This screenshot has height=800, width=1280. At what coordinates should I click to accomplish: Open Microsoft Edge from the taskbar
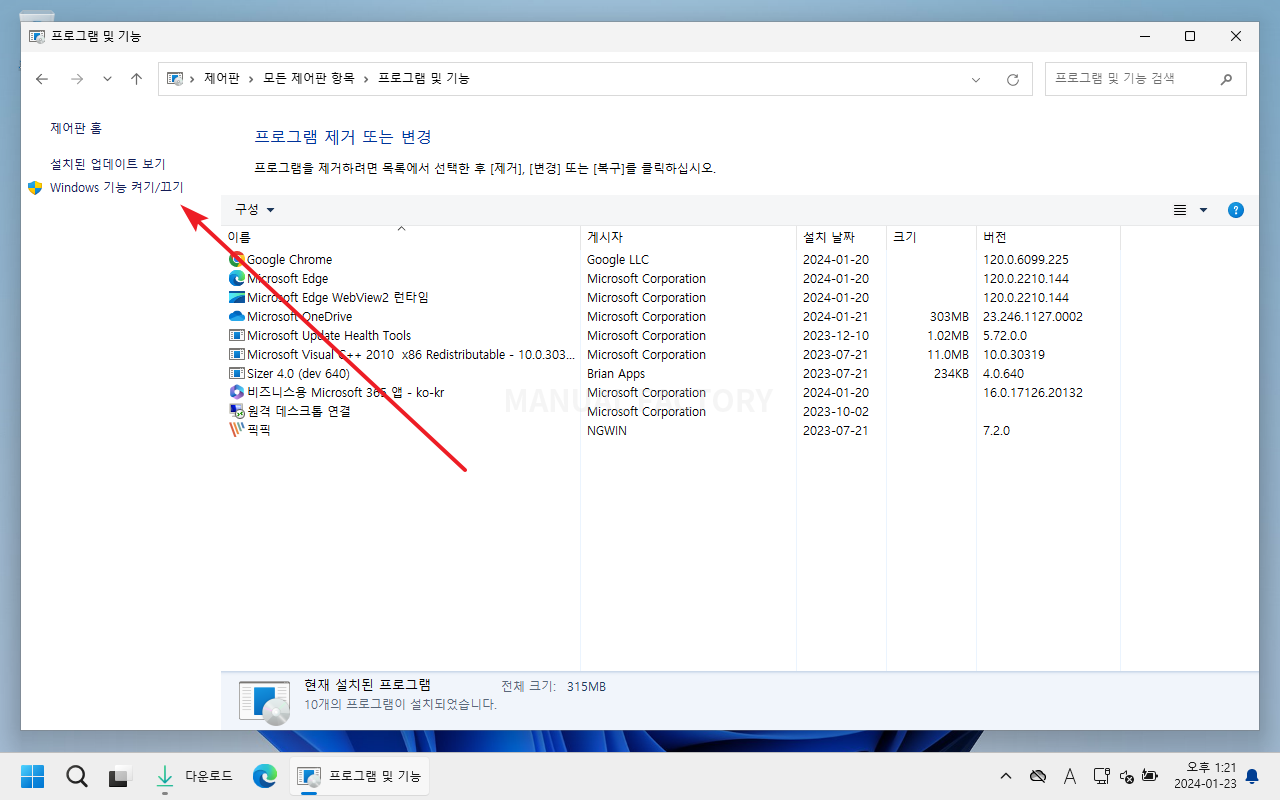[265, 776]
